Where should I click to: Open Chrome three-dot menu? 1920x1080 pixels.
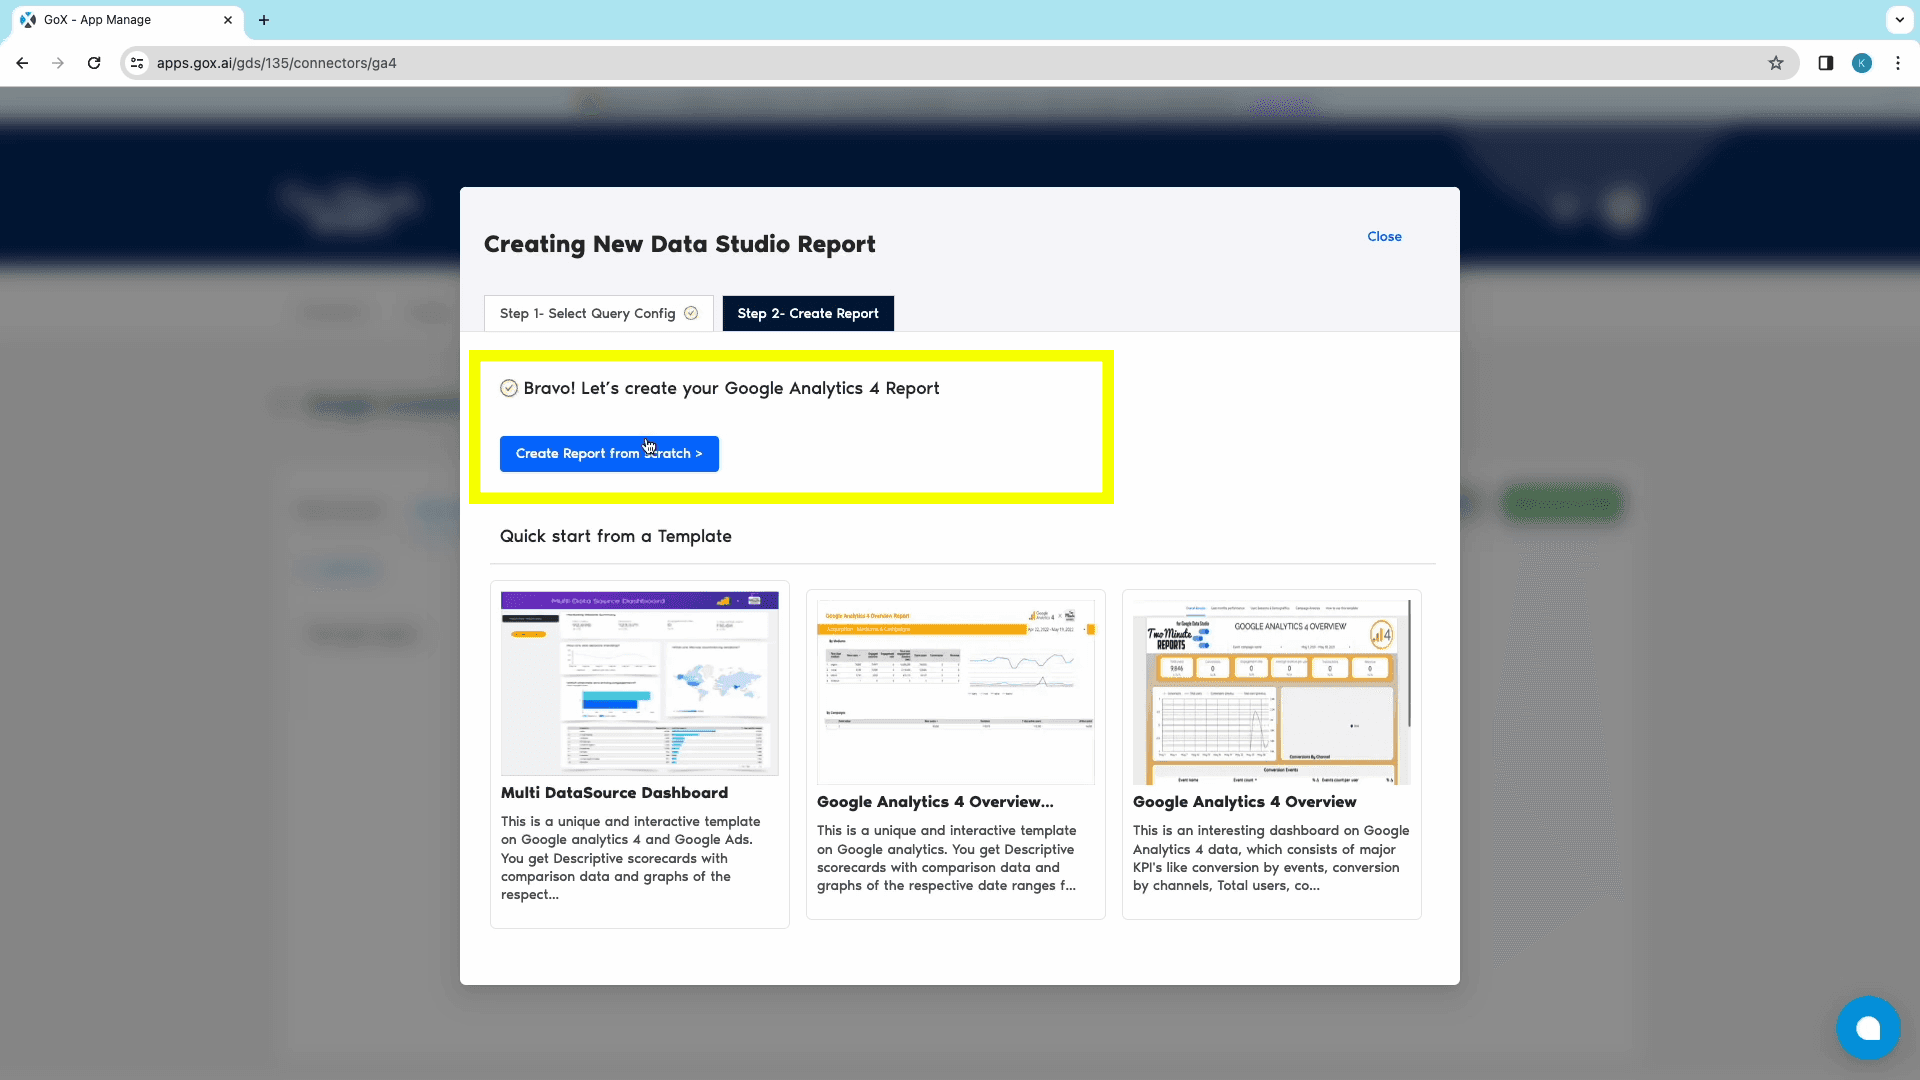click(x=1898, y=63)
